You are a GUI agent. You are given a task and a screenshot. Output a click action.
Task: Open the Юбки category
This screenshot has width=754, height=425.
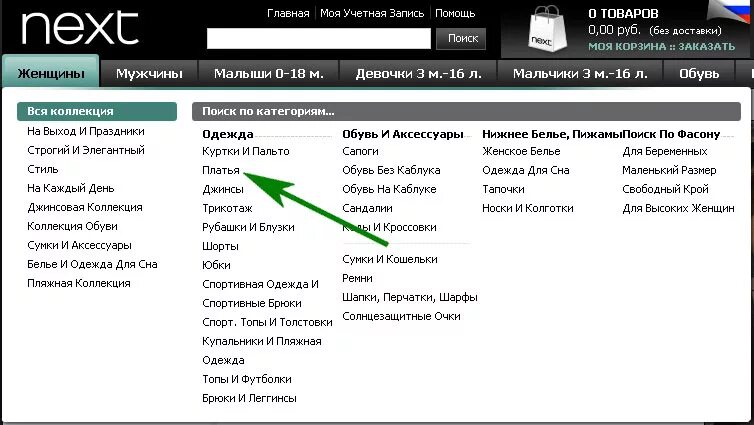(216, 265)
